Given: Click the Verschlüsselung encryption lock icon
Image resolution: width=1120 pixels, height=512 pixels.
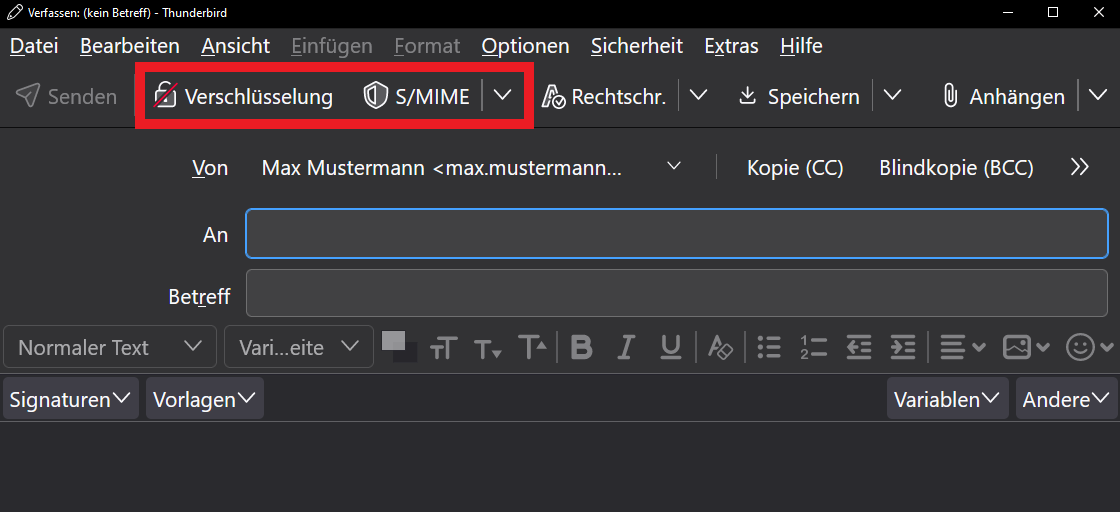Looking at the screenshot, I should pyautogui.click(x=165, y=96).
